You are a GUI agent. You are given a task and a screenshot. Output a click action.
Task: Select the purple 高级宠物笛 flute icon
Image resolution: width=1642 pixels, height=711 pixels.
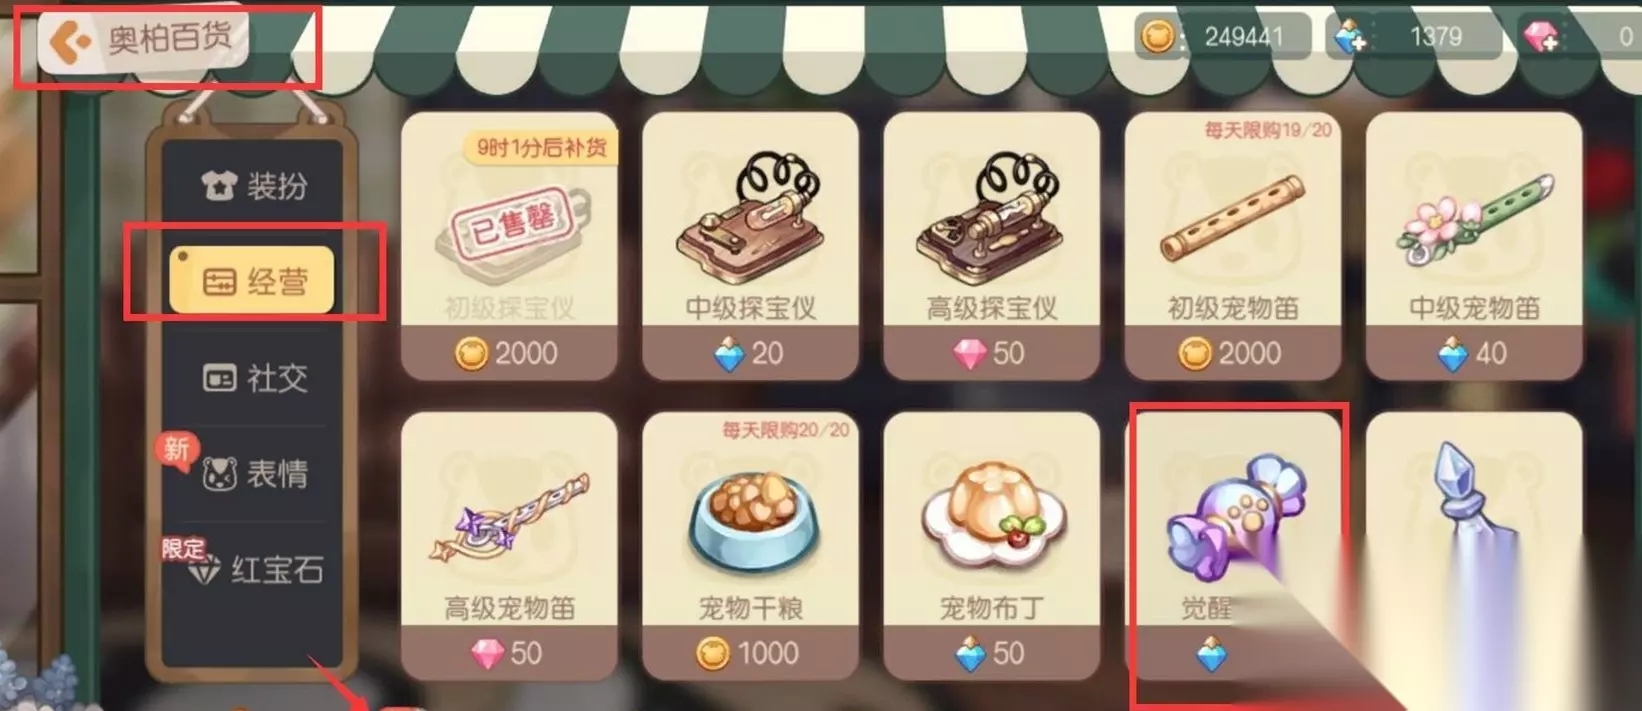tap(508, 518)
